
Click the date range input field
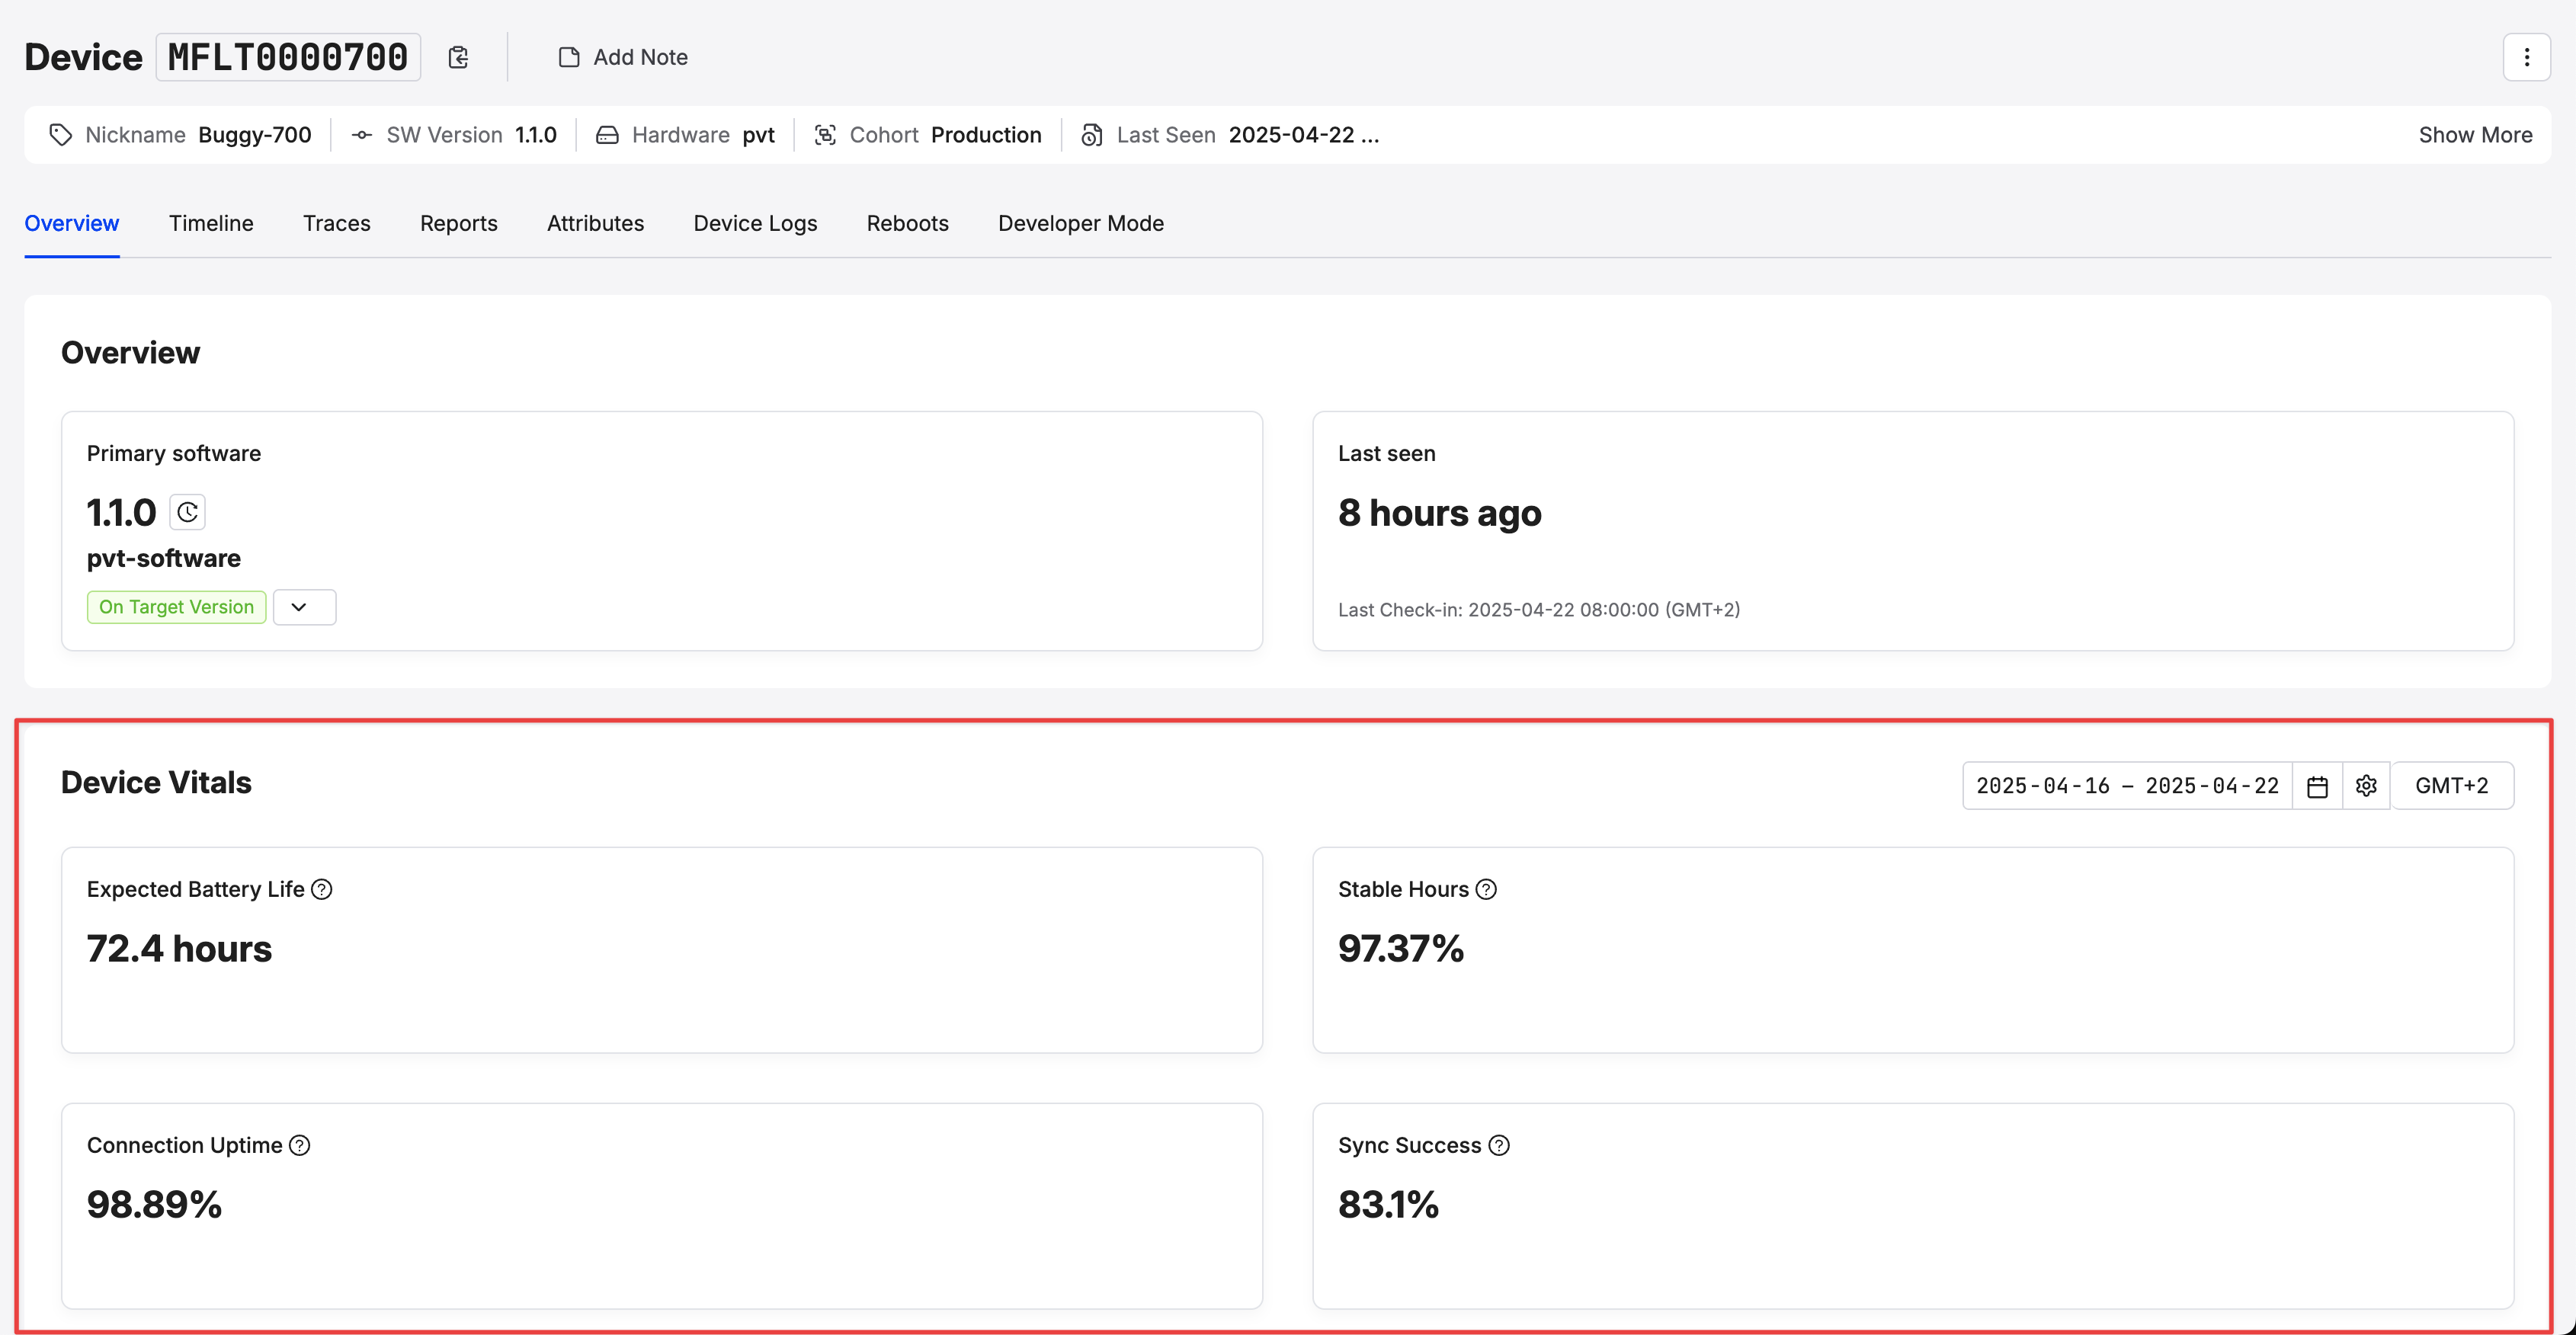pos(2126,786)
